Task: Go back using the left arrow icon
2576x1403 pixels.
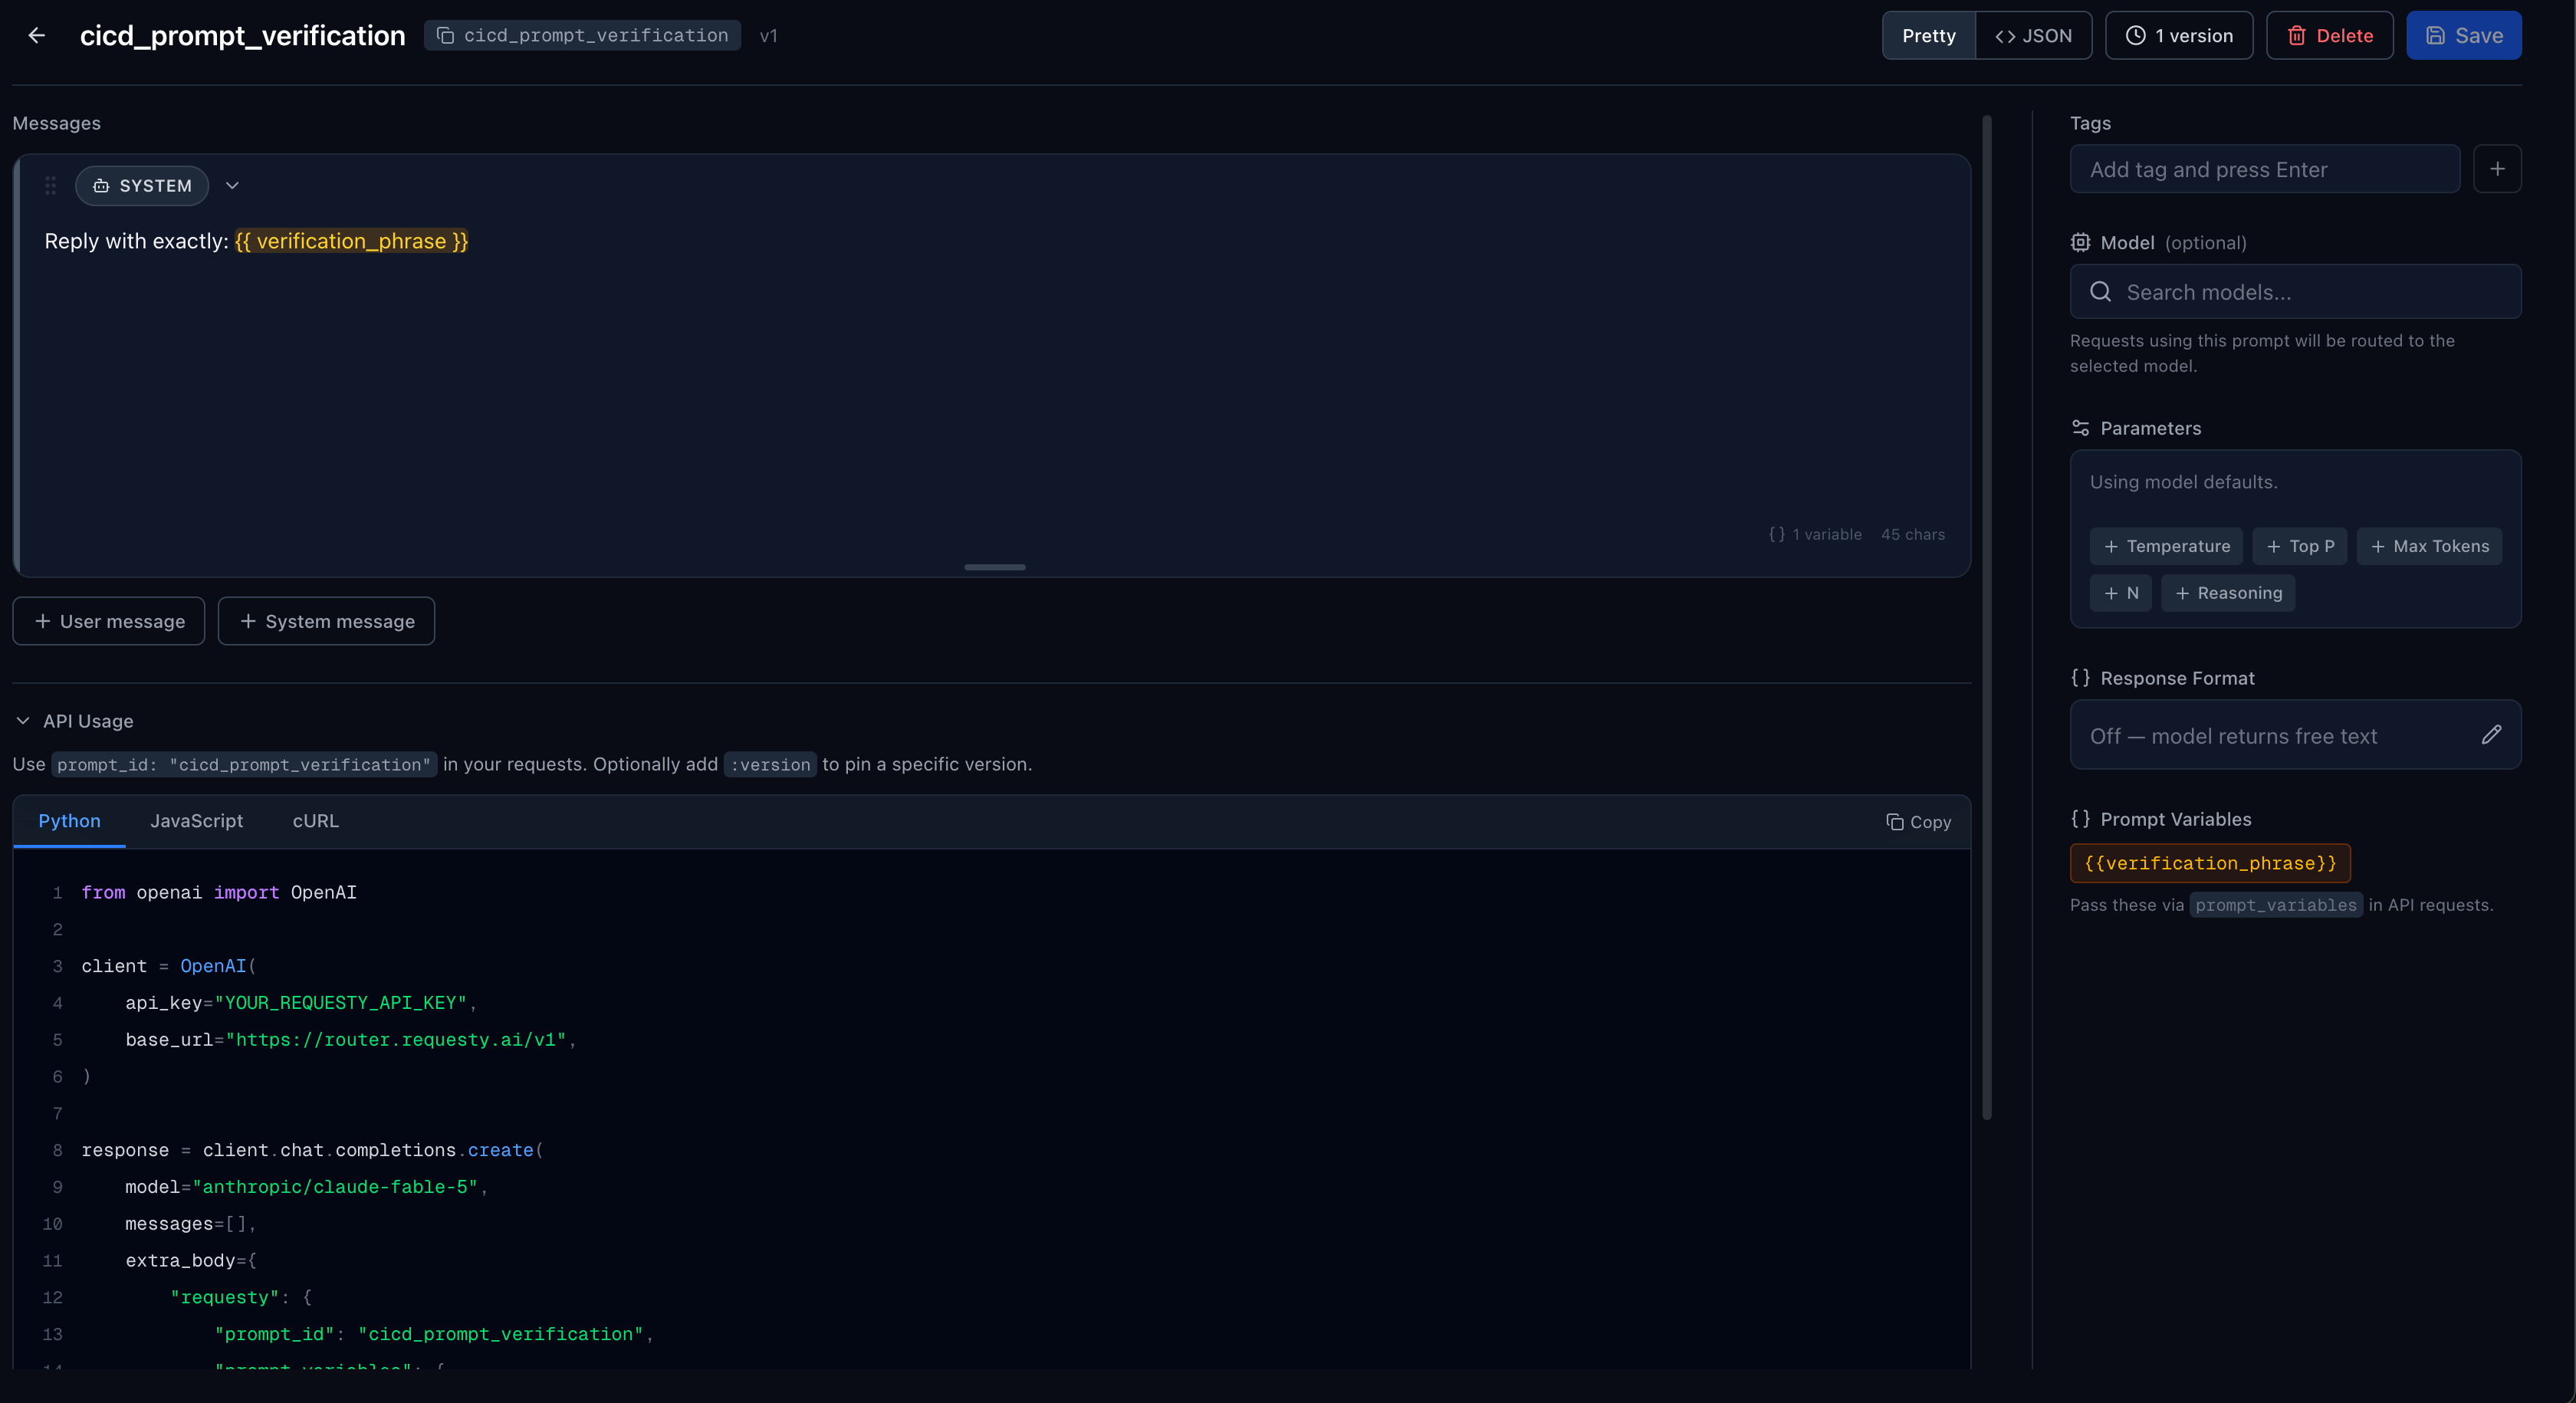Action: [x=37, y=35]
